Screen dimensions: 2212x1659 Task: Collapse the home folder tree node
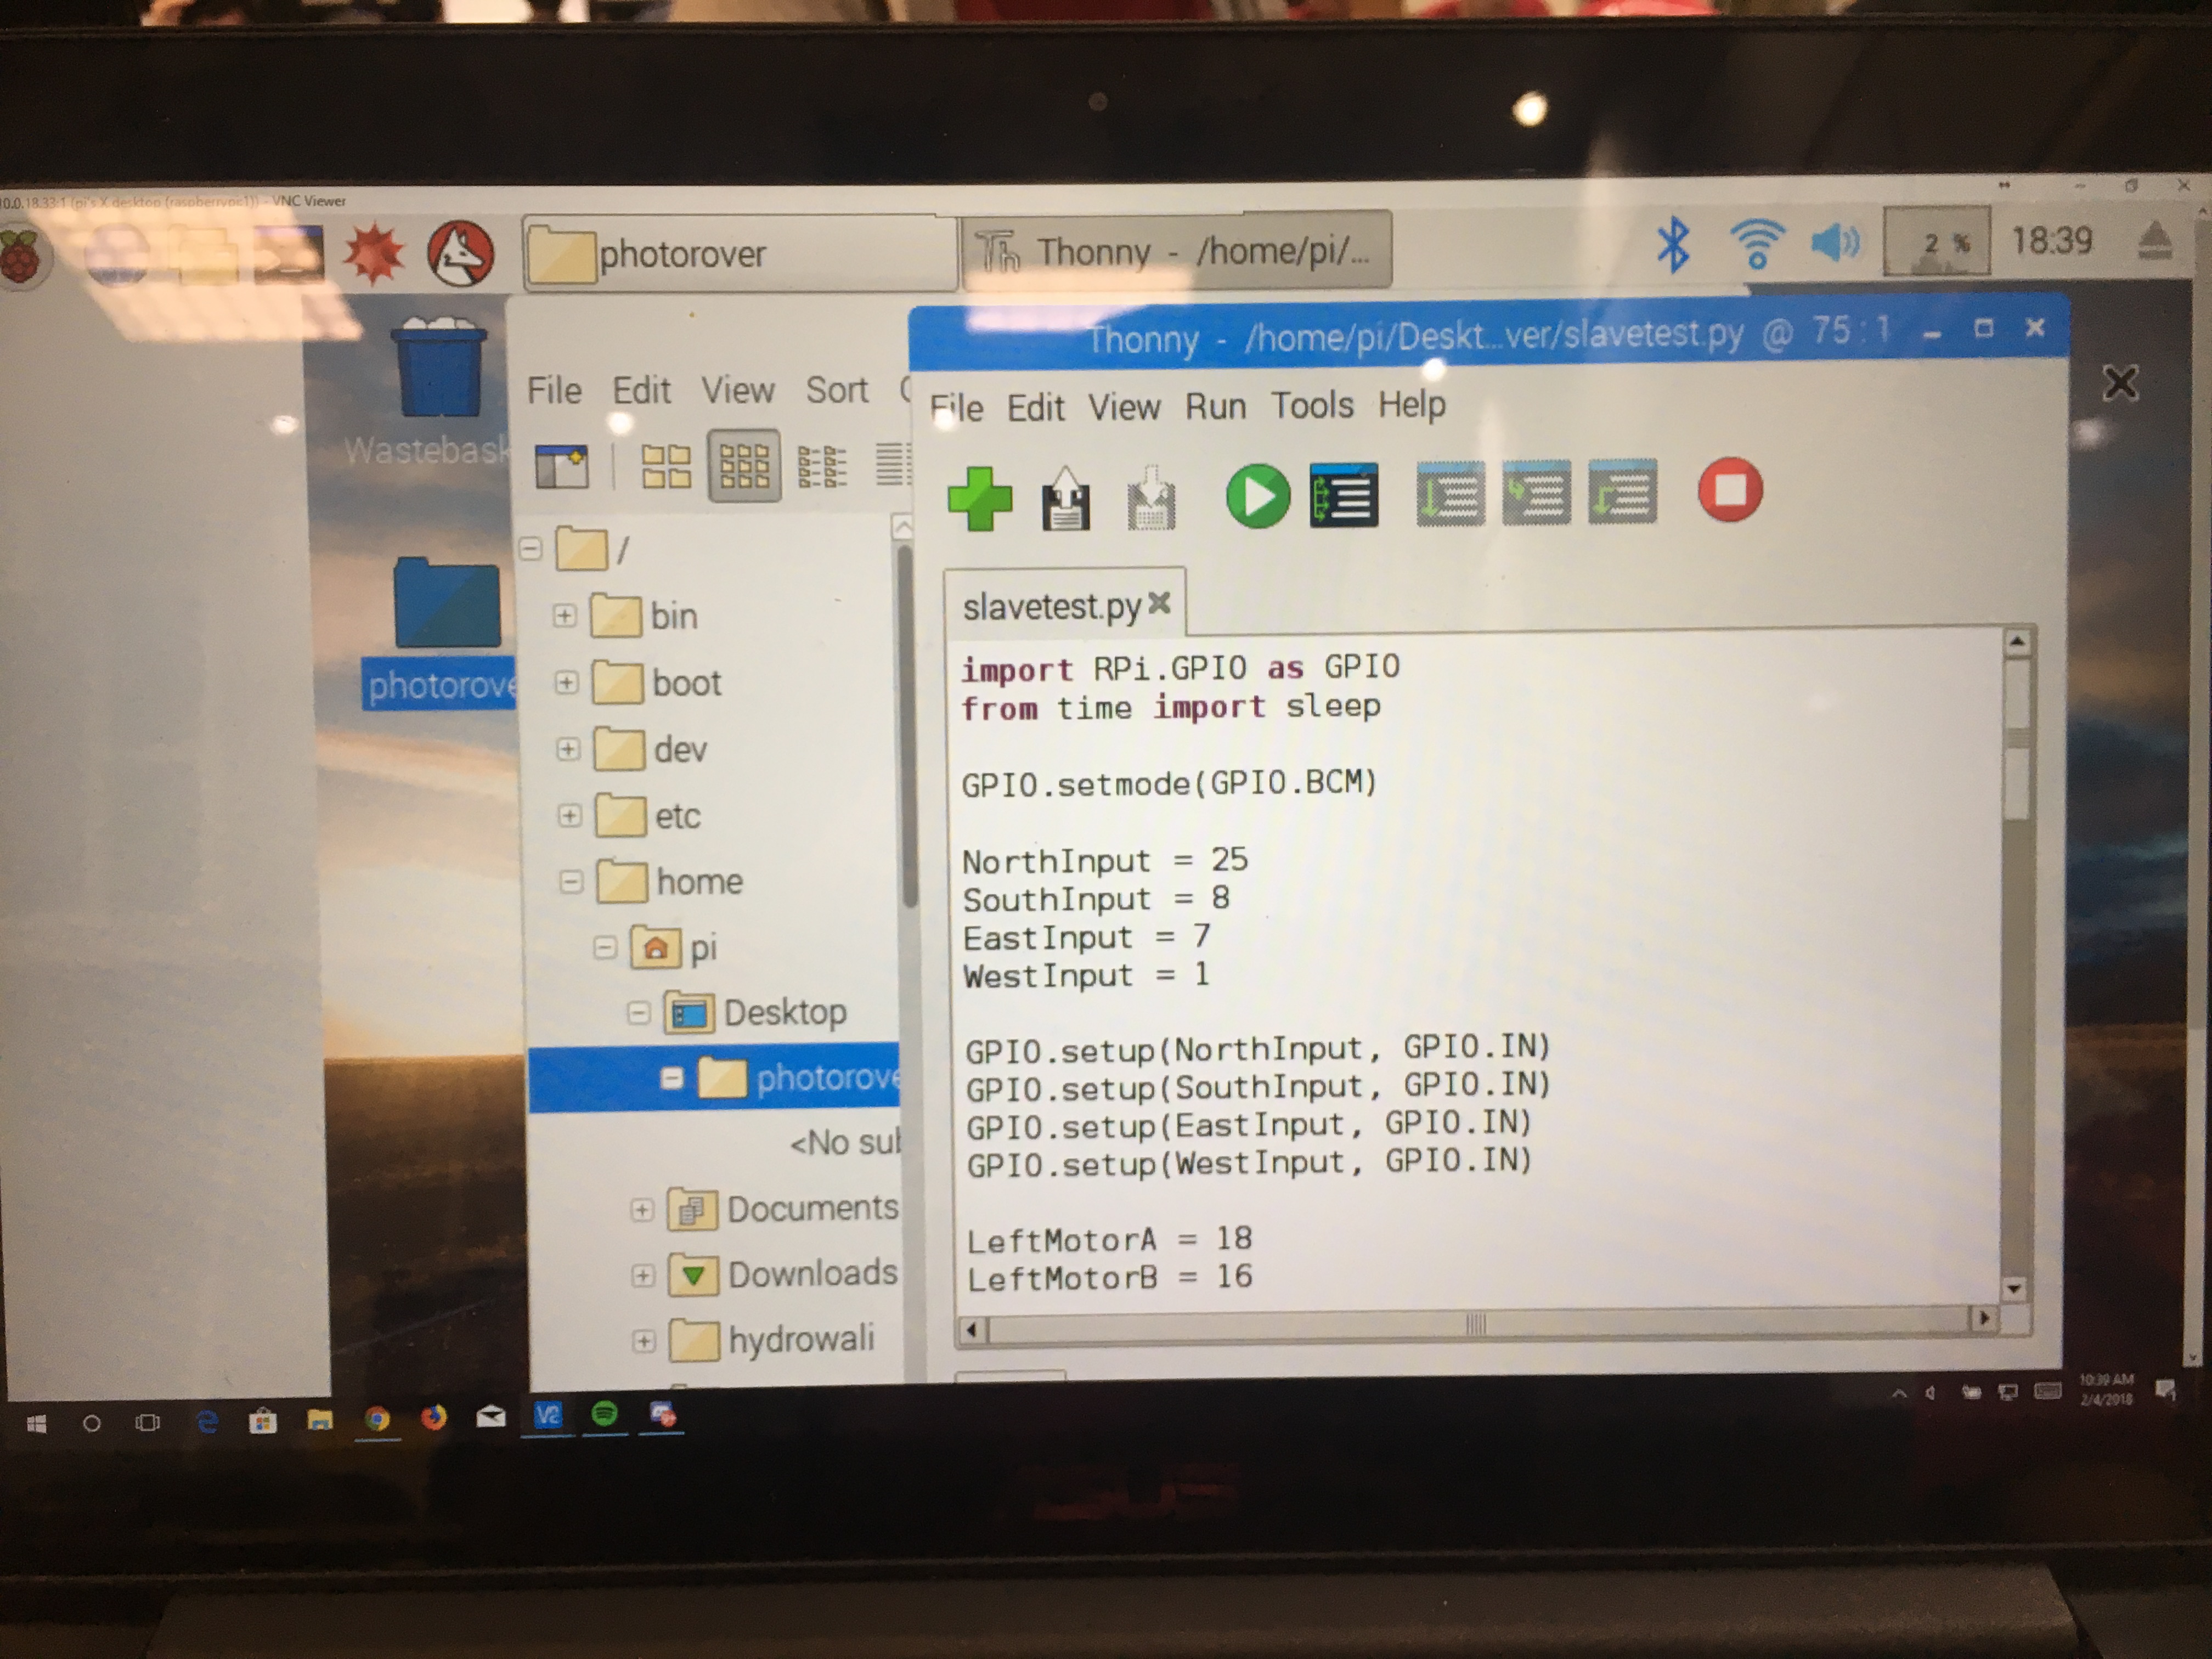[x=571, y=882]
